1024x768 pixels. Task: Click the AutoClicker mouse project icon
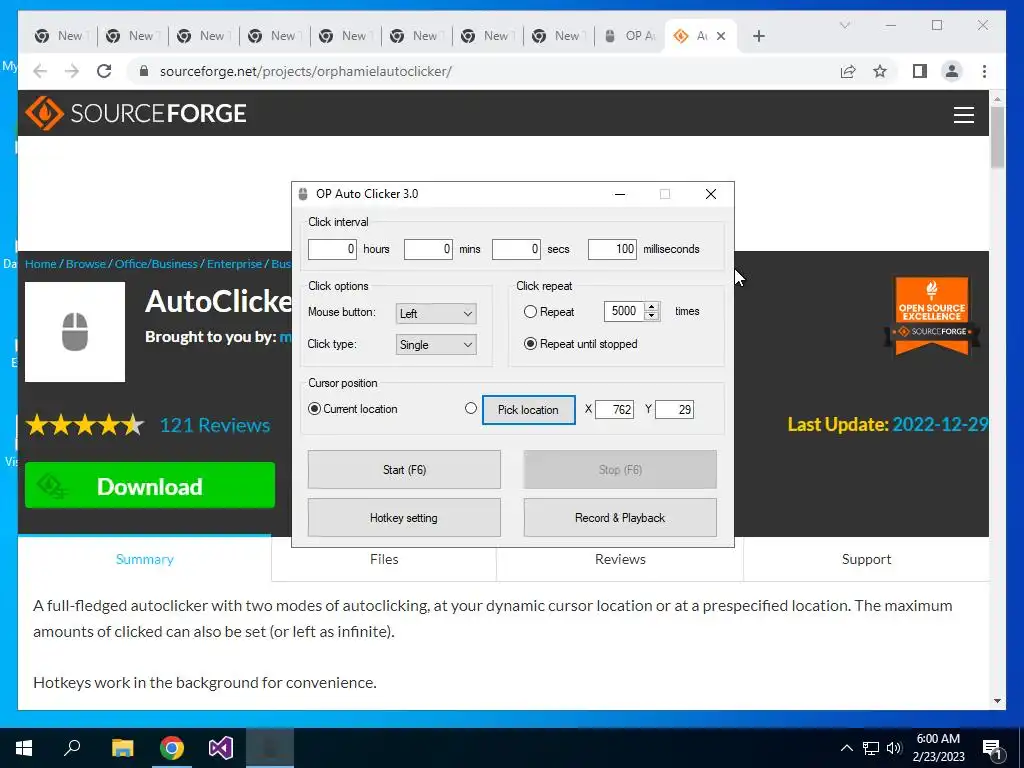[74, 332]
